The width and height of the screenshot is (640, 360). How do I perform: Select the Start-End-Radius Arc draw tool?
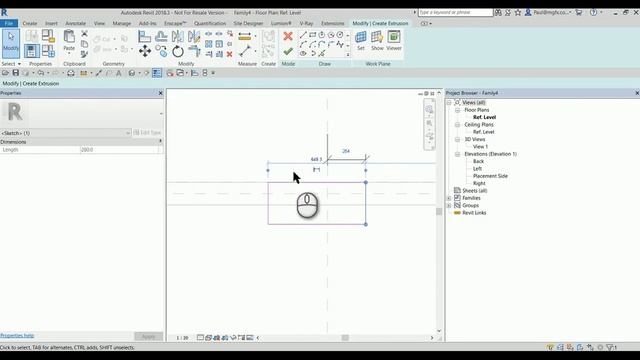303,44
